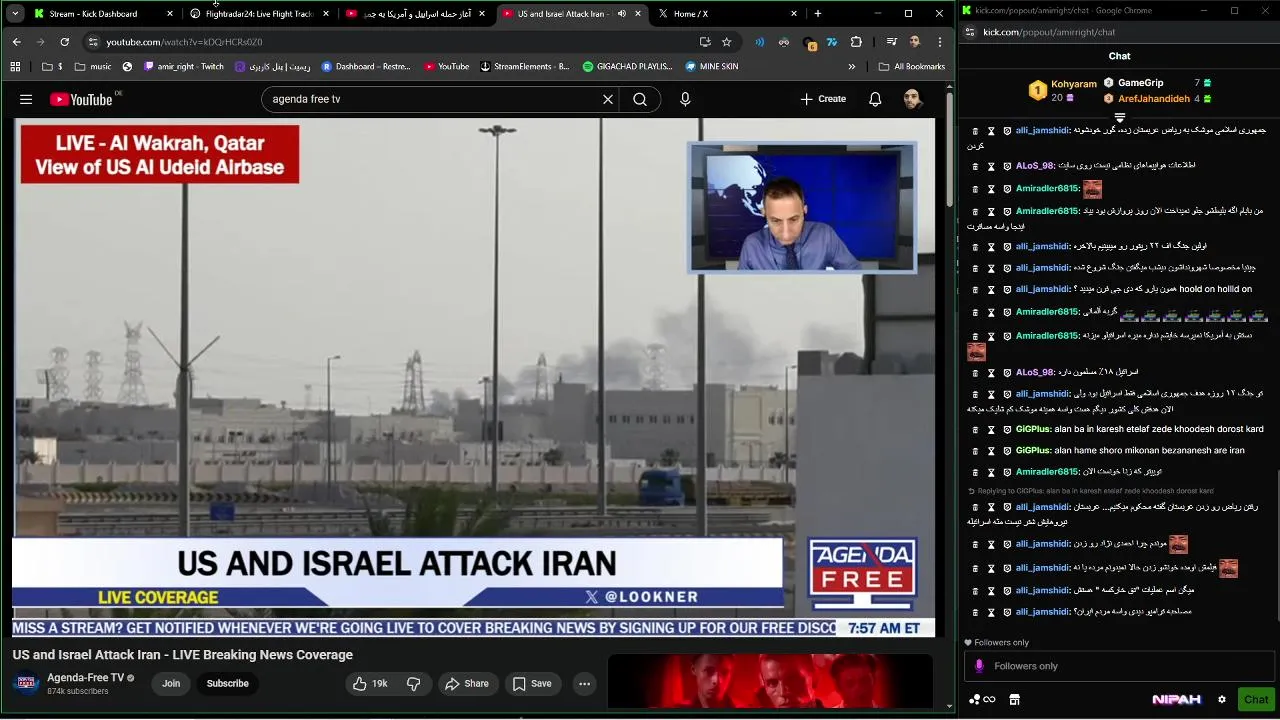The image size is (1280, 720).
Task: Go back in Chrome browser history
Action: tap(16, 42)
